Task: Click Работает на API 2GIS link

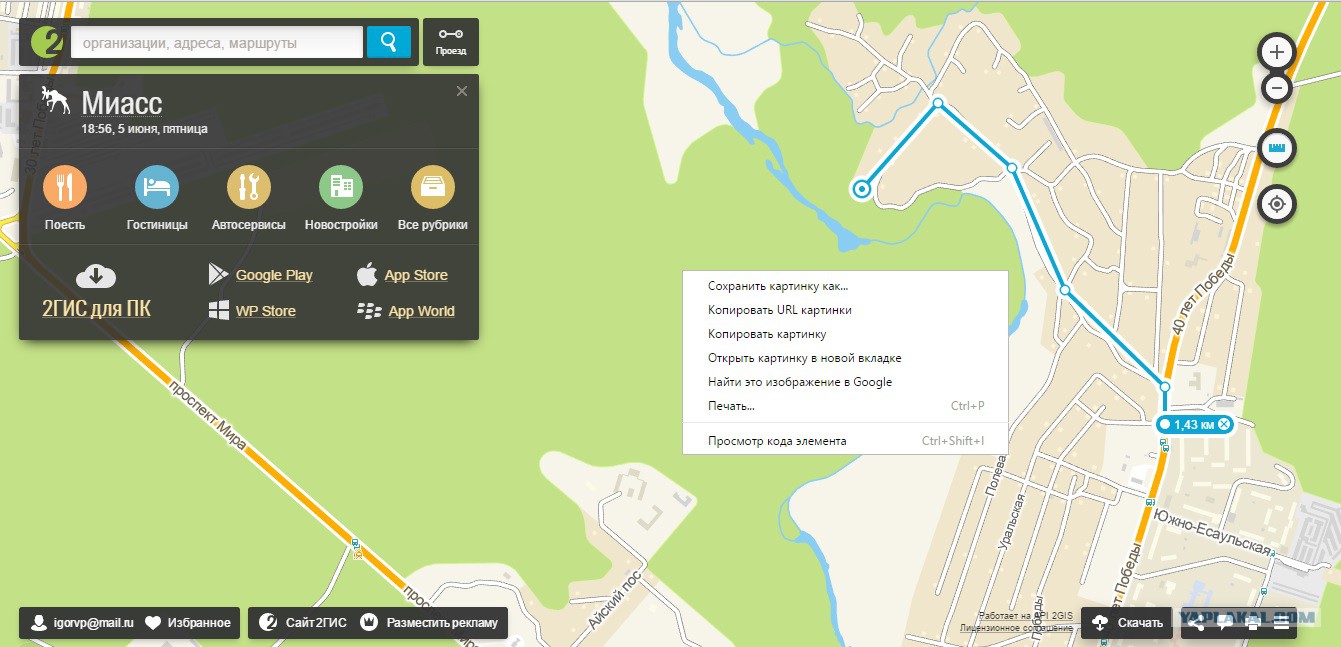Action: pos(1026,615)
